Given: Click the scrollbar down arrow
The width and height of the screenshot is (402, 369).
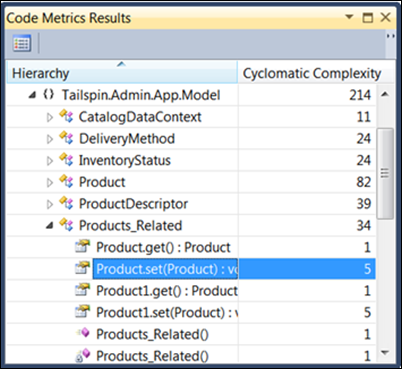Looking at the screenshot, I should click(385, 352).
